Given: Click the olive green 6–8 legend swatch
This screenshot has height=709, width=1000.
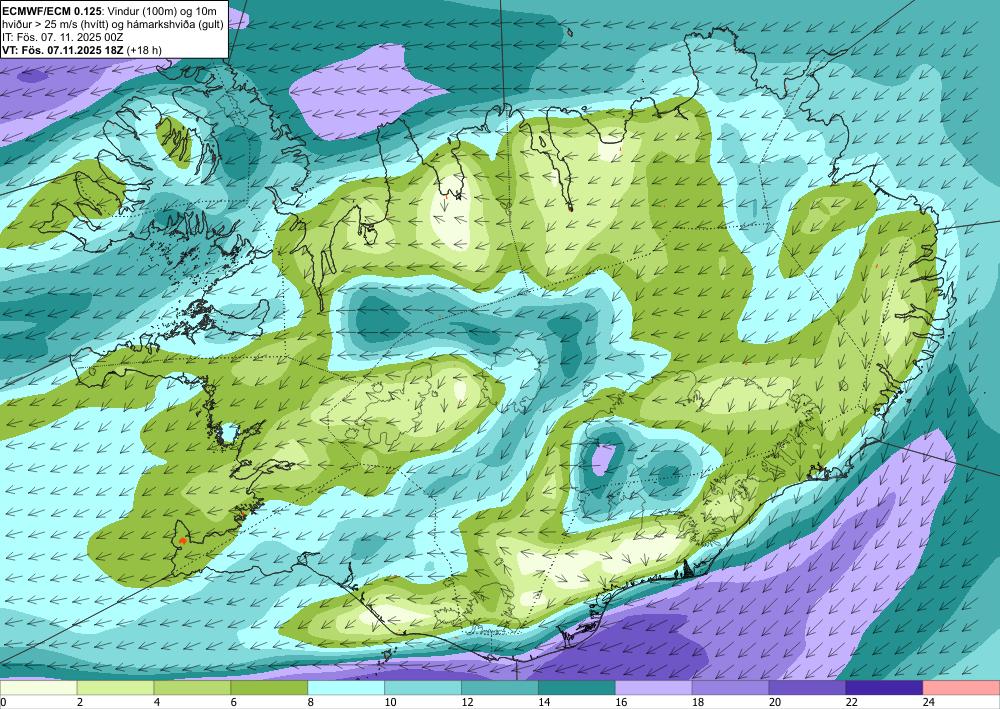Looking at the screenshot, I should (x=269, y=688).
